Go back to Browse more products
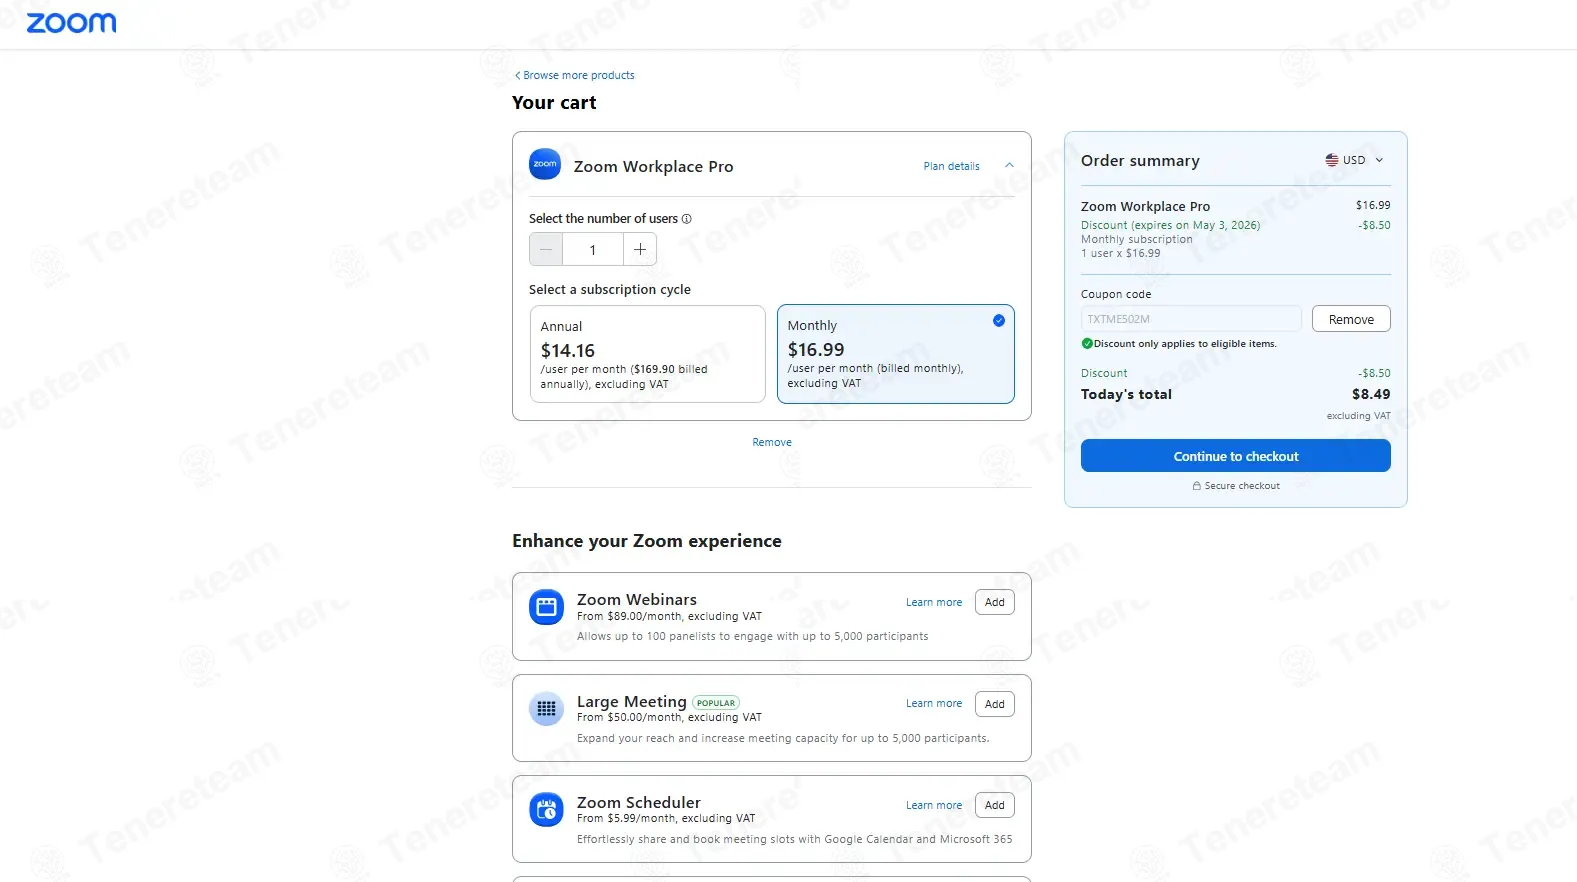The image size is (1577, 882). click(x=575, y=75)
